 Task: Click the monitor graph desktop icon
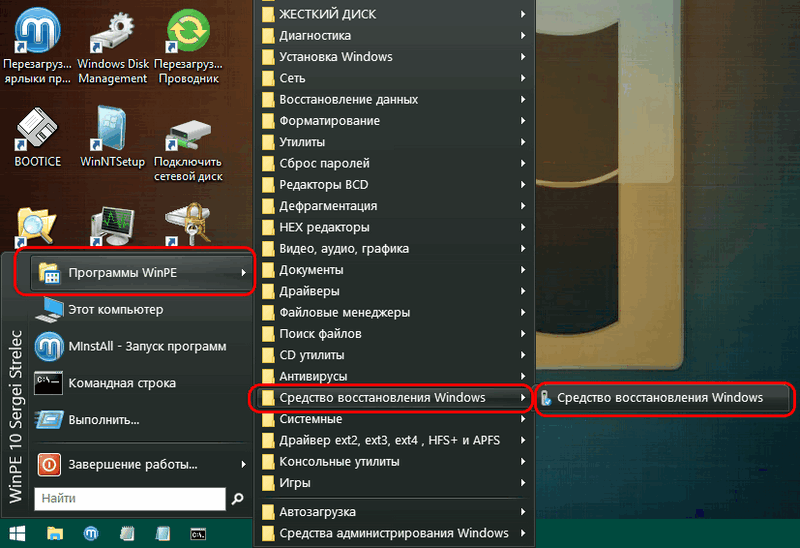pos(112,226)
